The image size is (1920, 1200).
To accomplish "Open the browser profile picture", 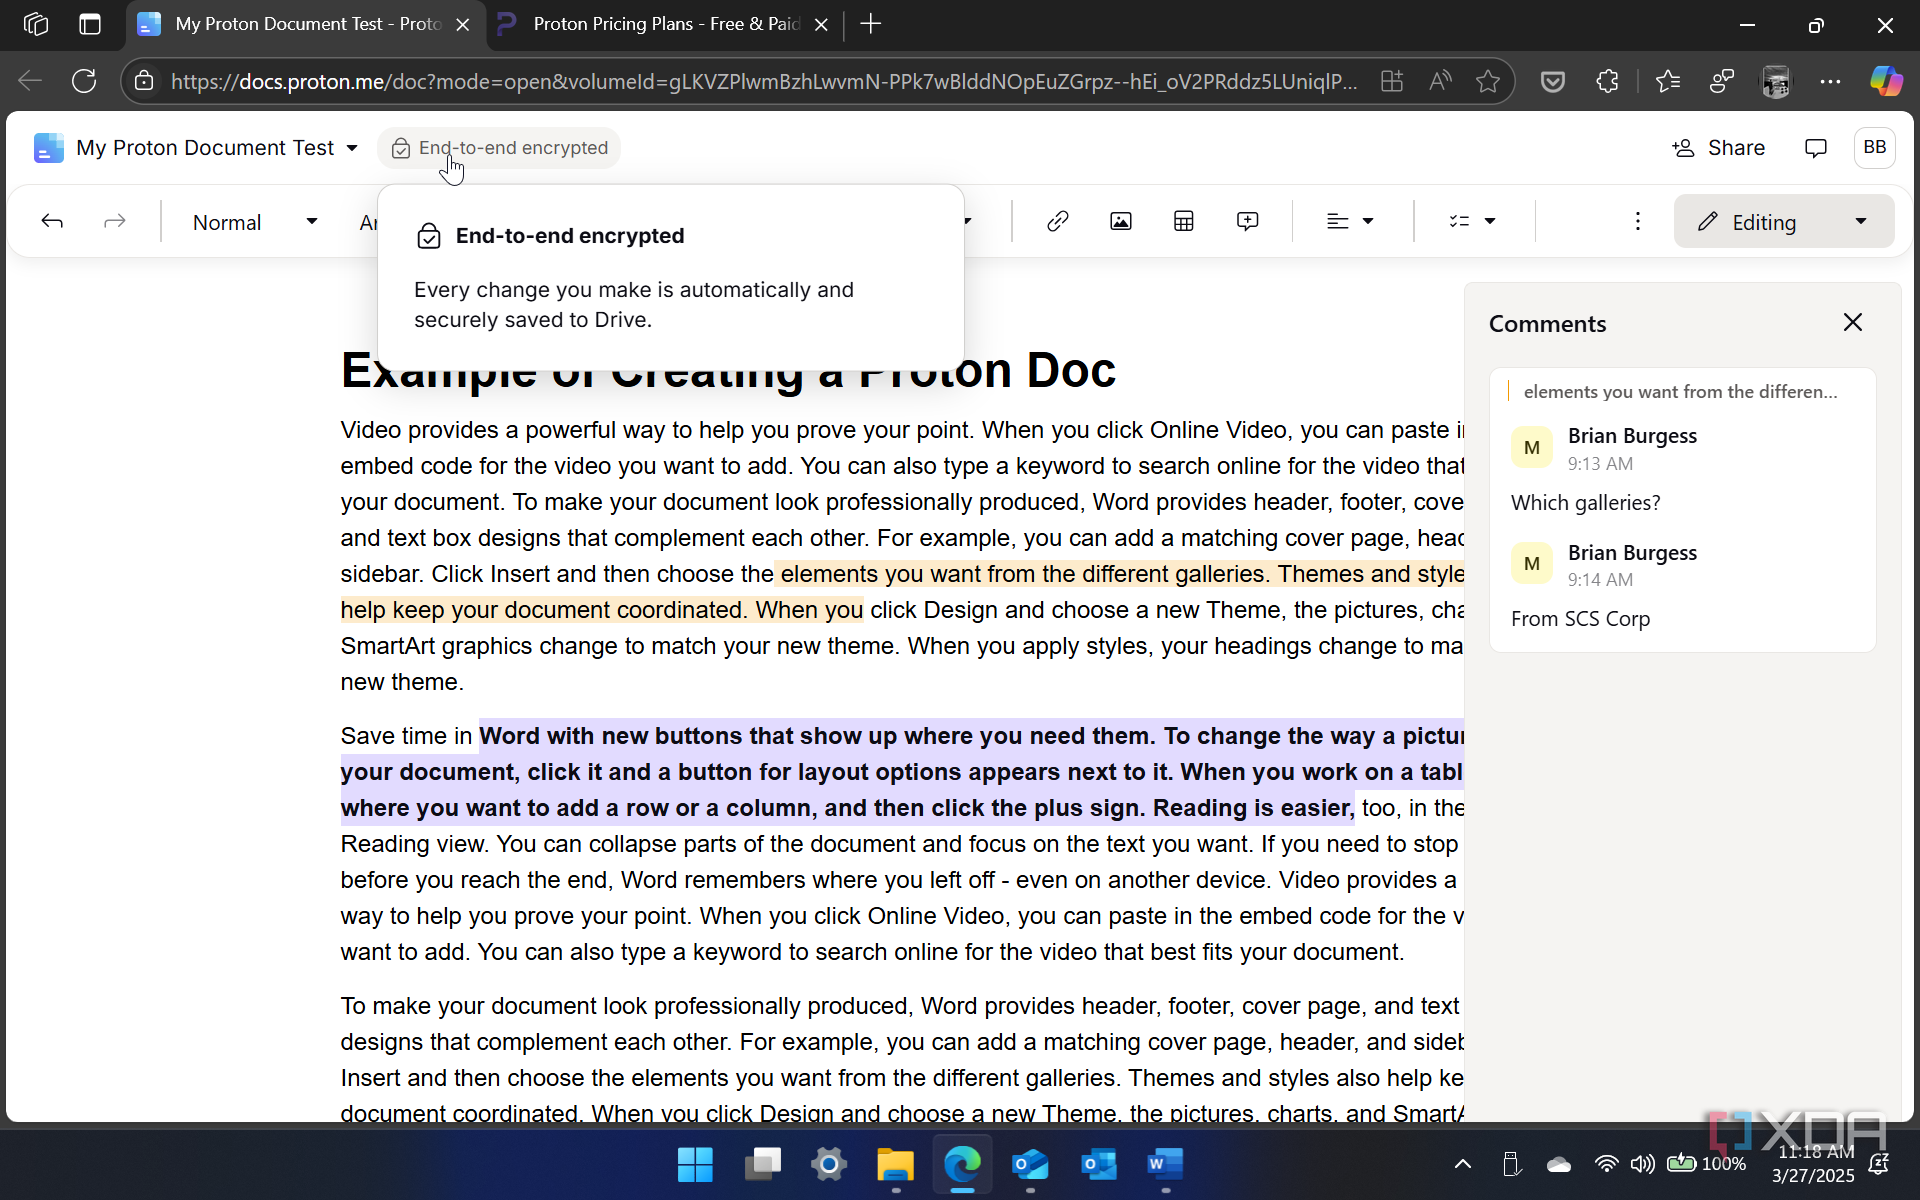I will 1776,81.
